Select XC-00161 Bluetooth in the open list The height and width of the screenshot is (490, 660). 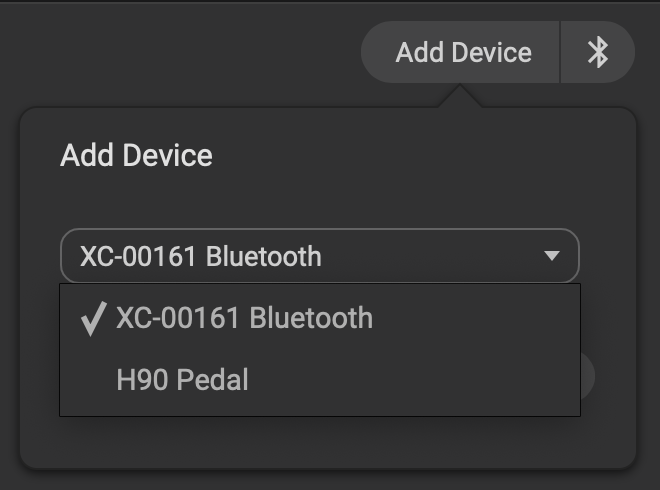[x=244, y=318]
